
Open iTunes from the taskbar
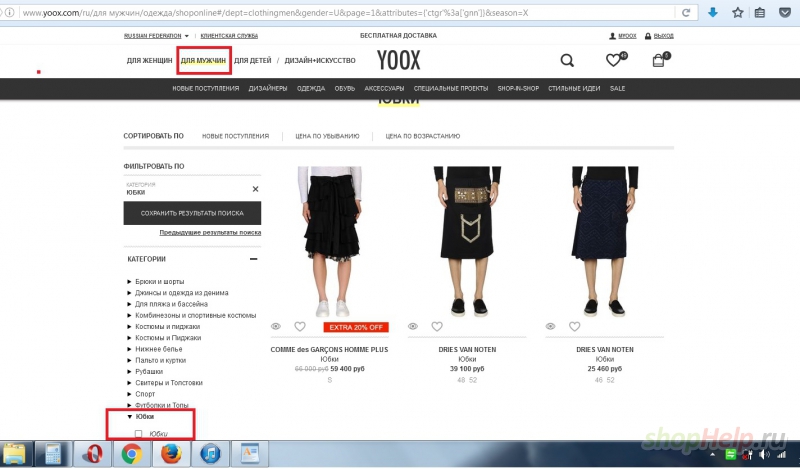click(210, 454)
